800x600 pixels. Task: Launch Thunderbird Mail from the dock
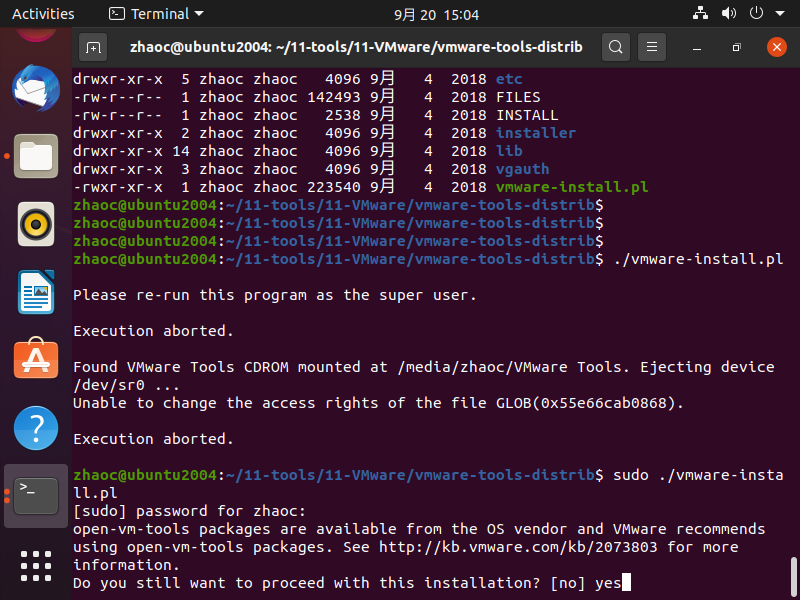click(x=36, y=87)
